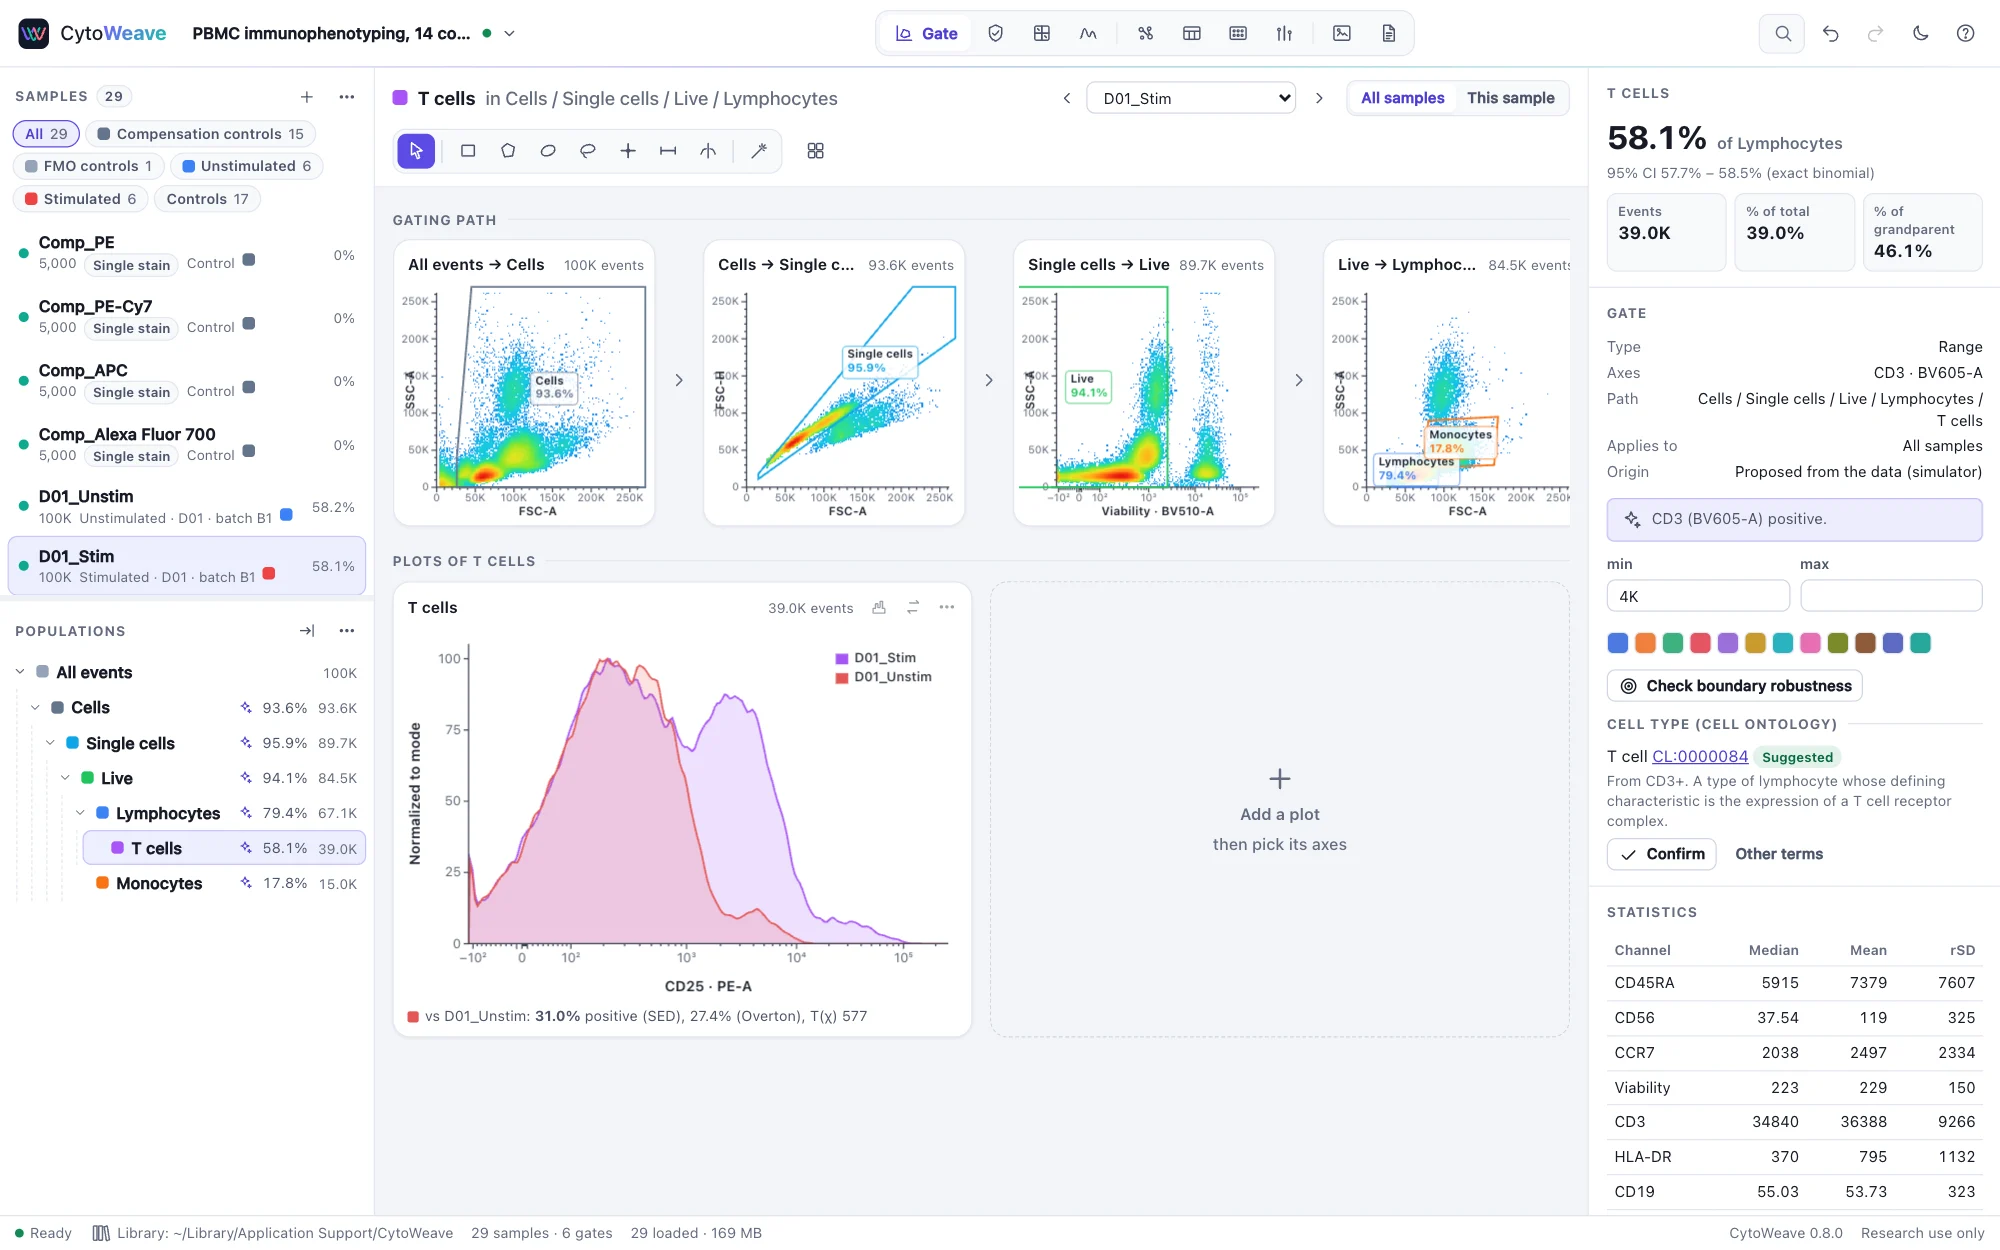Viewport: 2000px width, 1250px height.
Task: Select the freehand lasso gate tool
Action: tap(588, 151)
